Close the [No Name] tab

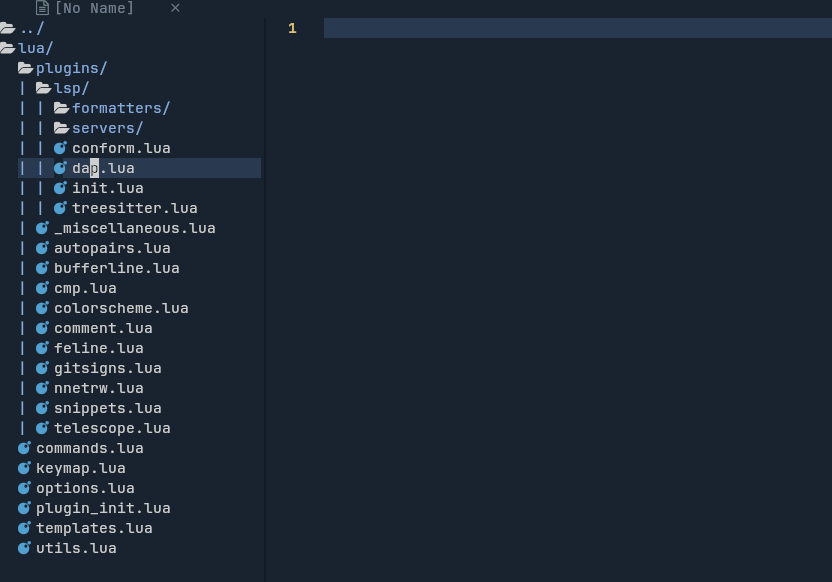[175, 8]
